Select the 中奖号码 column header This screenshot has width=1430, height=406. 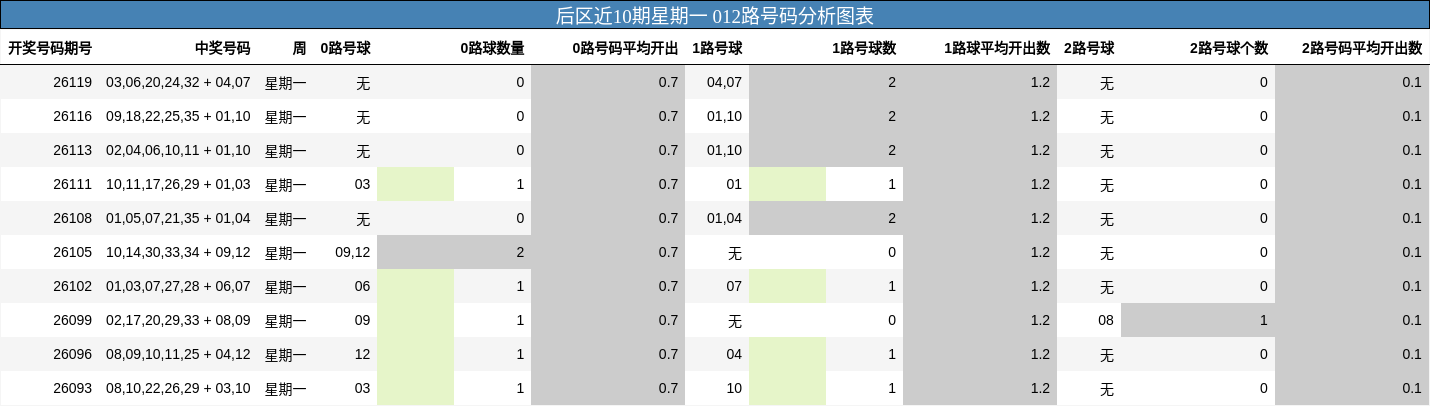[223, 48]
